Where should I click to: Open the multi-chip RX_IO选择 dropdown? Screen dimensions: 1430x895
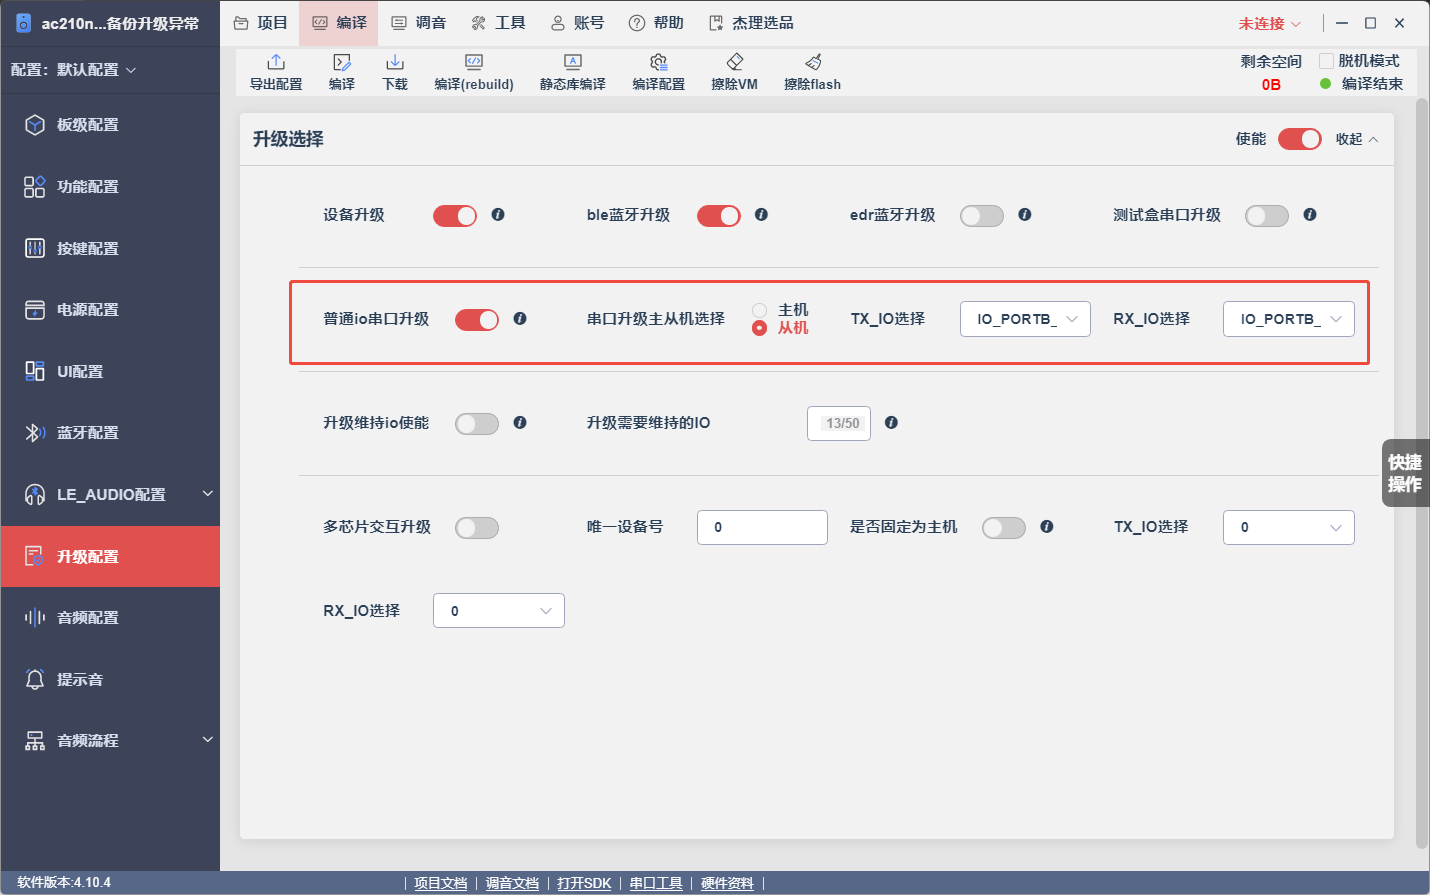click(x=499, y=611)
